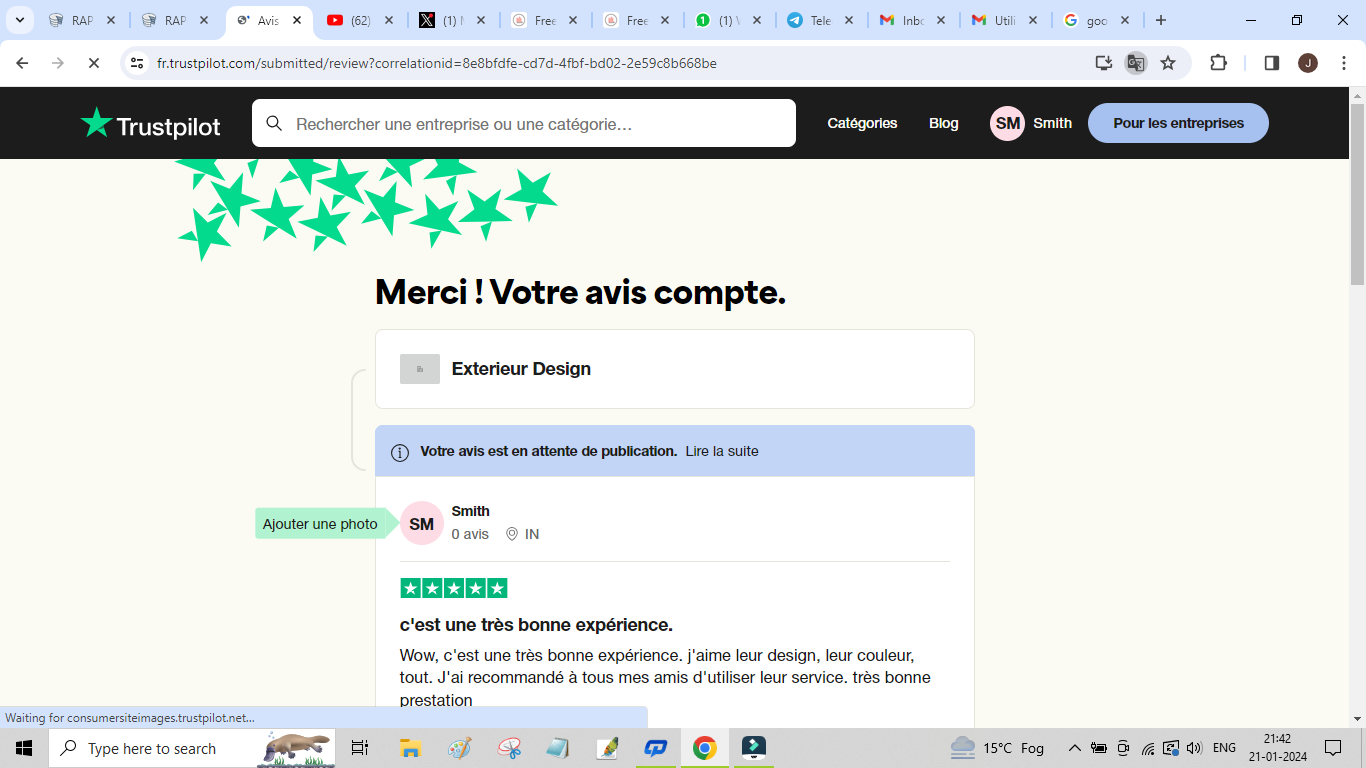The image size is (1366, 768).
Task: Click the info icon in pending banner
Action: pos(400,452)
